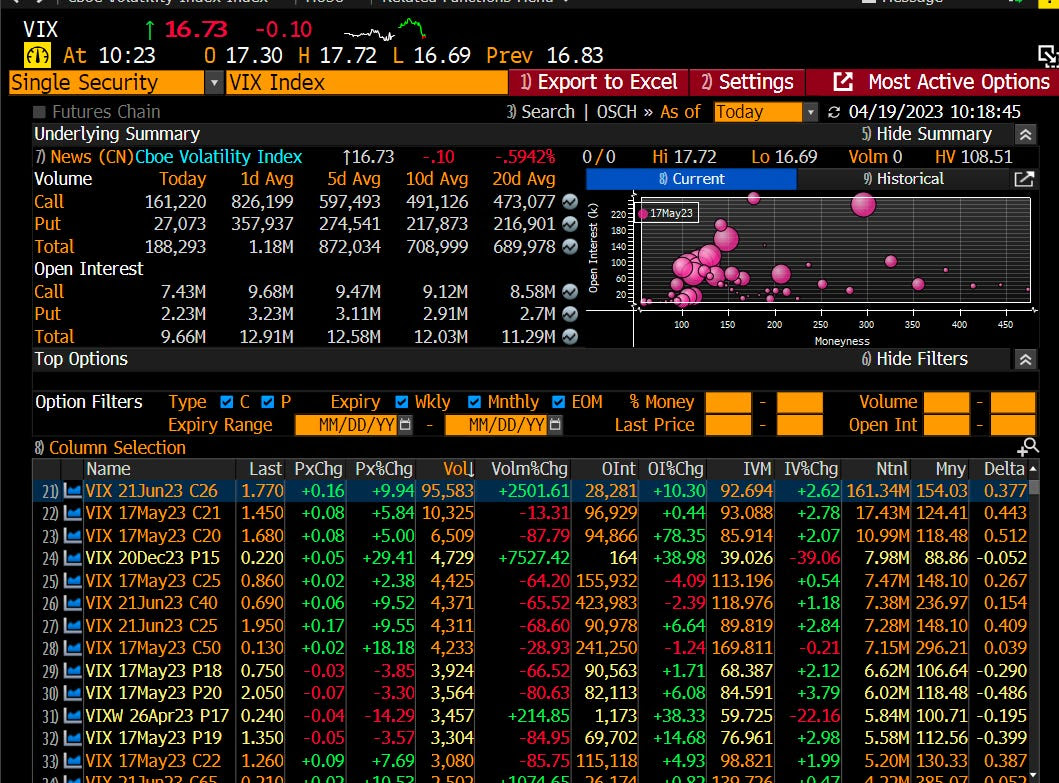Click the Delta column header

click(1004, 469)
